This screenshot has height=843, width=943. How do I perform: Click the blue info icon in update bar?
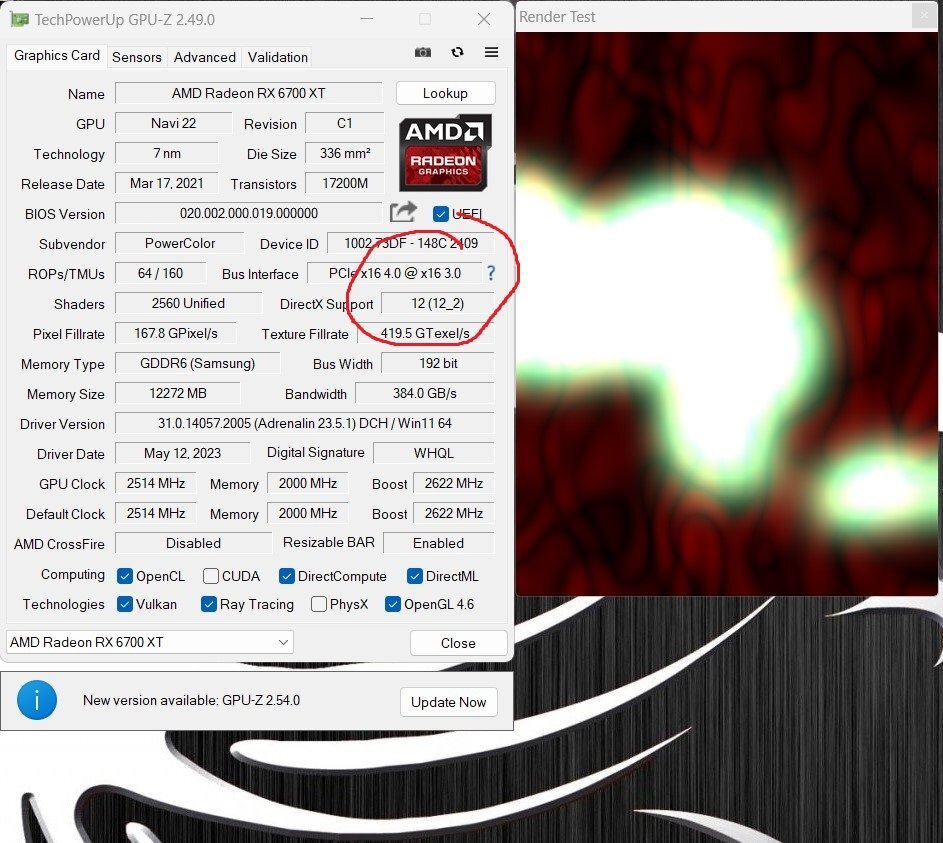(37, 700)
